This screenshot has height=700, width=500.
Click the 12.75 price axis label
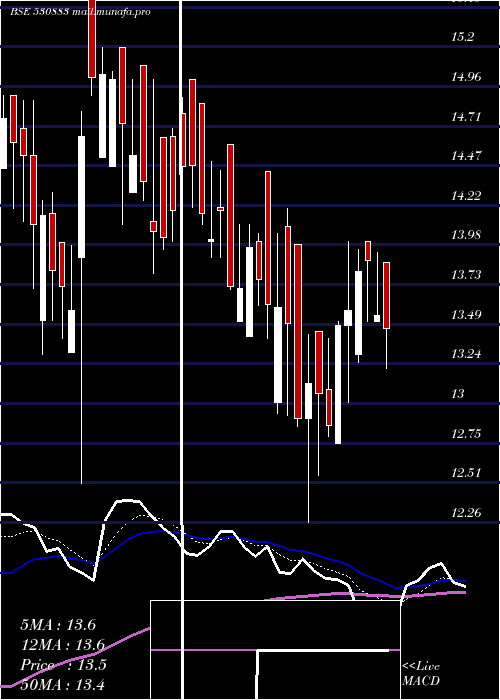tap(466, 433)
